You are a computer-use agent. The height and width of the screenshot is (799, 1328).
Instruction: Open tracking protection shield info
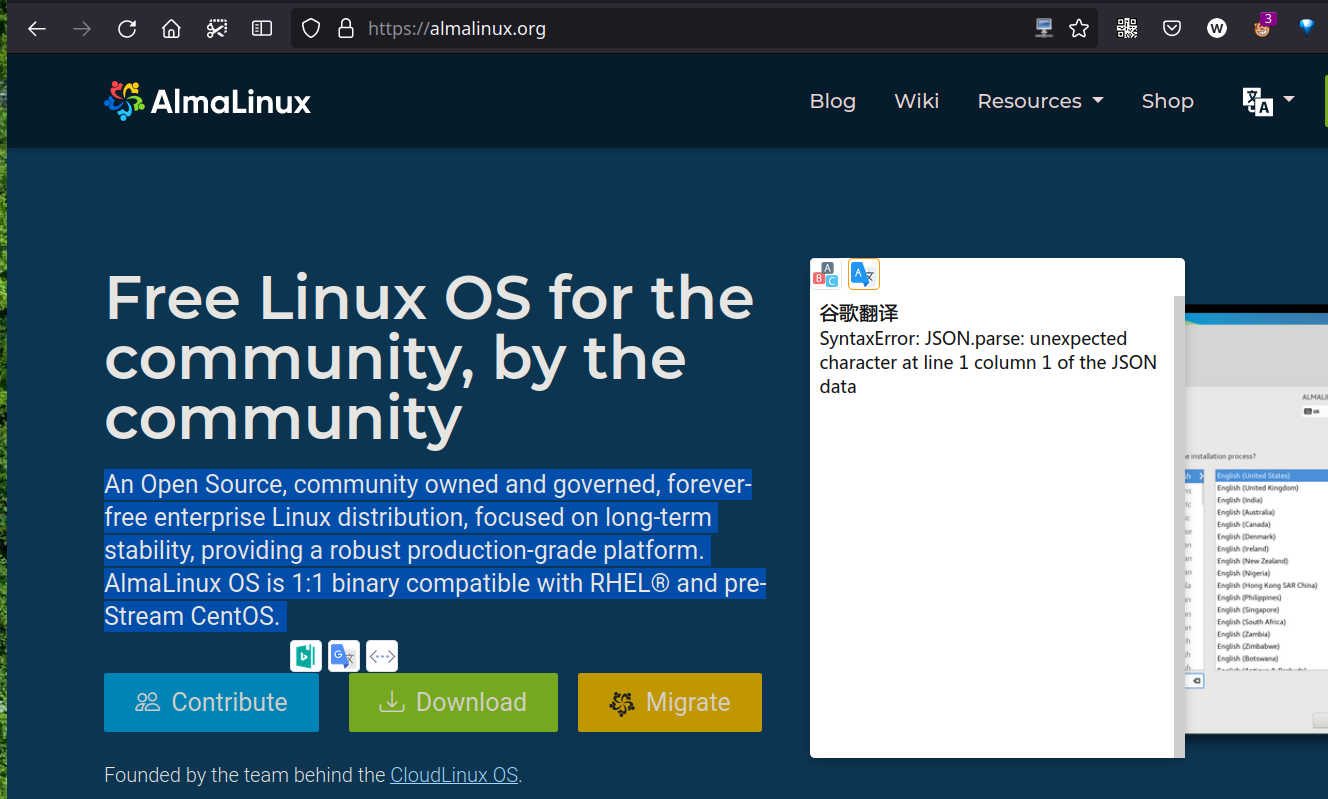[x=311, y=29]
